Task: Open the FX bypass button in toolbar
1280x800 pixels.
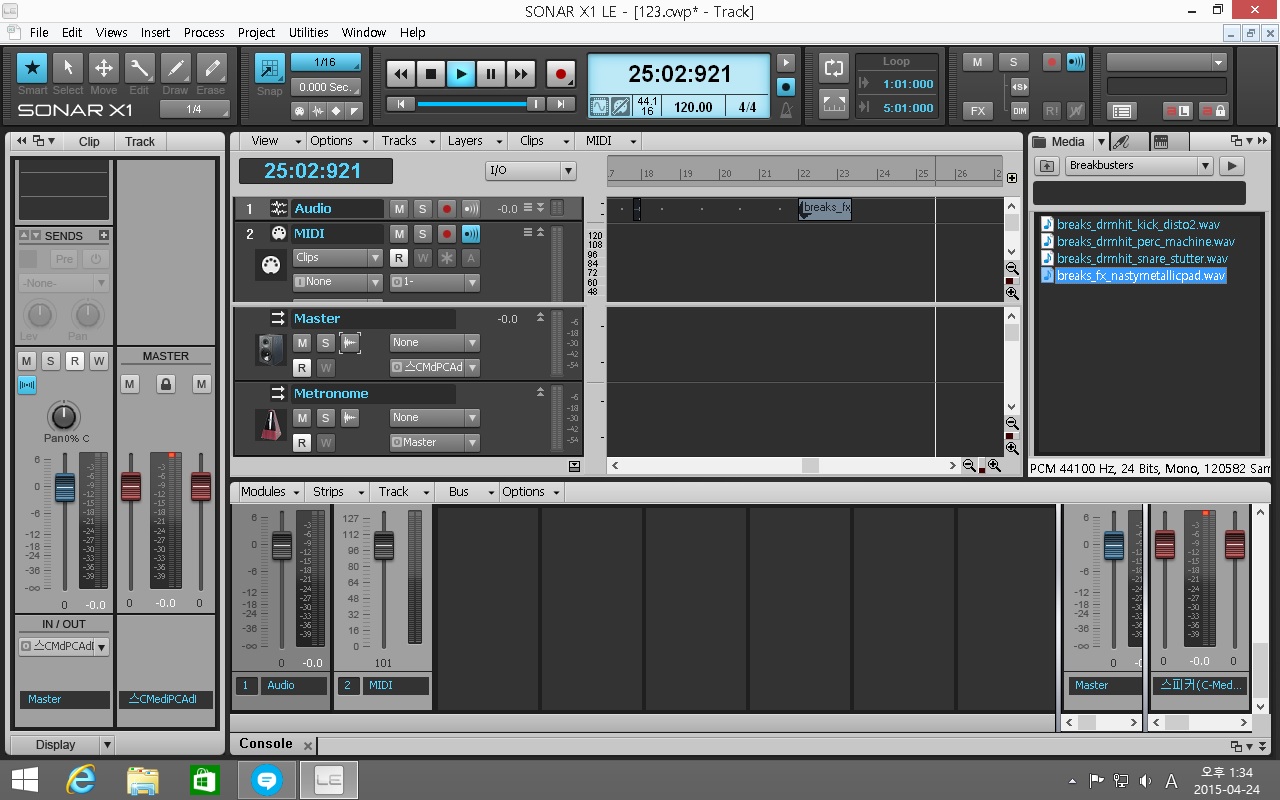Action: tap(977, 111)
